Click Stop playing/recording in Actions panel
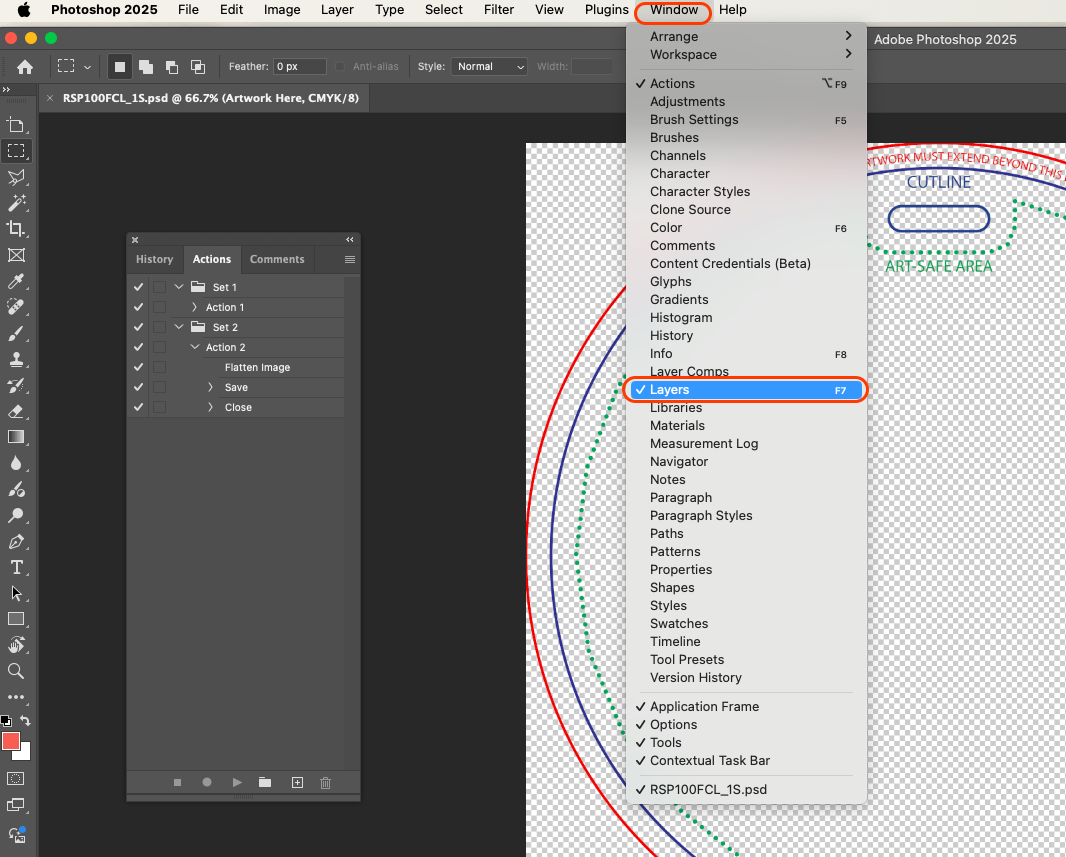 click(x=177, y=783)
